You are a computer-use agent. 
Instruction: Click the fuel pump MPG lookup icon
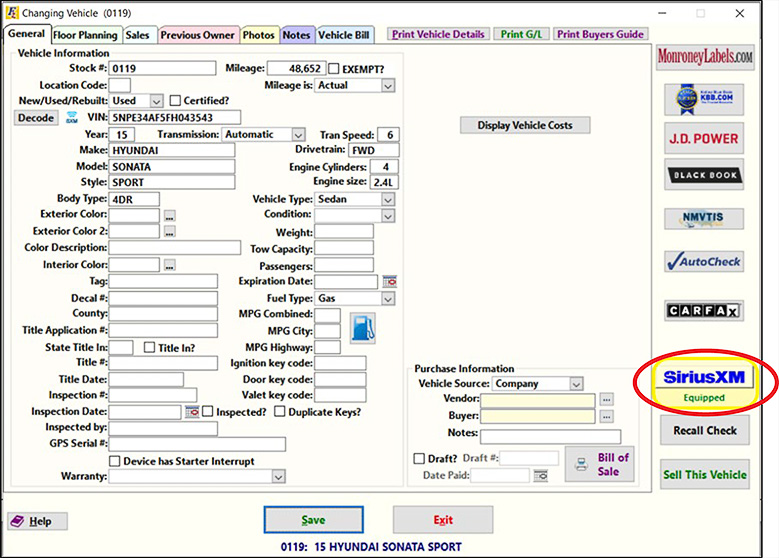363,328
